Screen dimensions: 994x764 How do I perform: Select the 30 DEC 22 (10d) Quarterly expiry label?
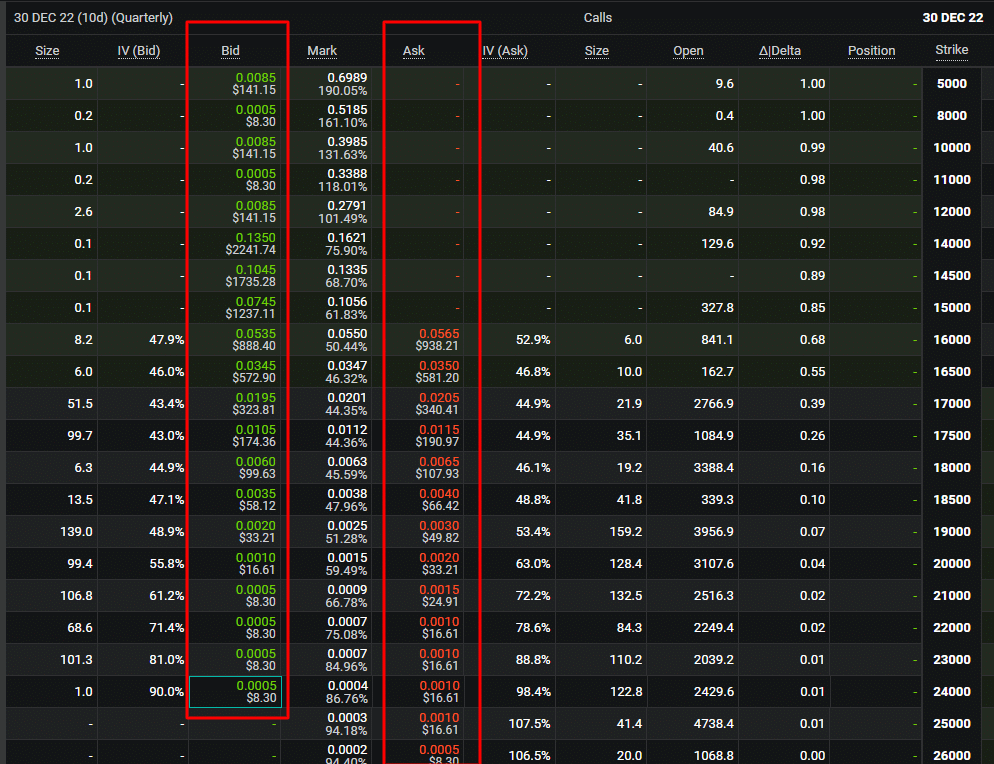tap(93, 18)
